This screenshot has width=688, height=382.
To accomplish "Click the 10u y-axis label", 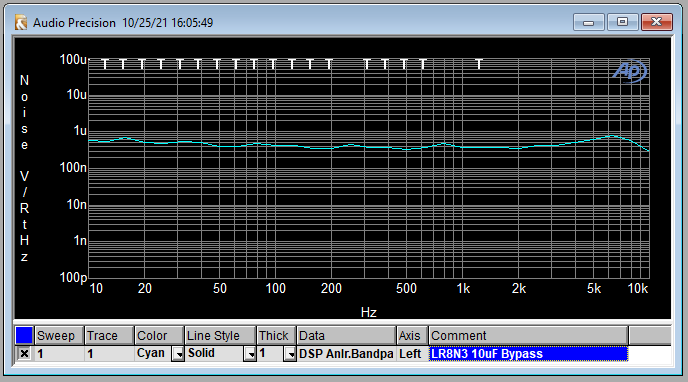I will pos(76,95).
